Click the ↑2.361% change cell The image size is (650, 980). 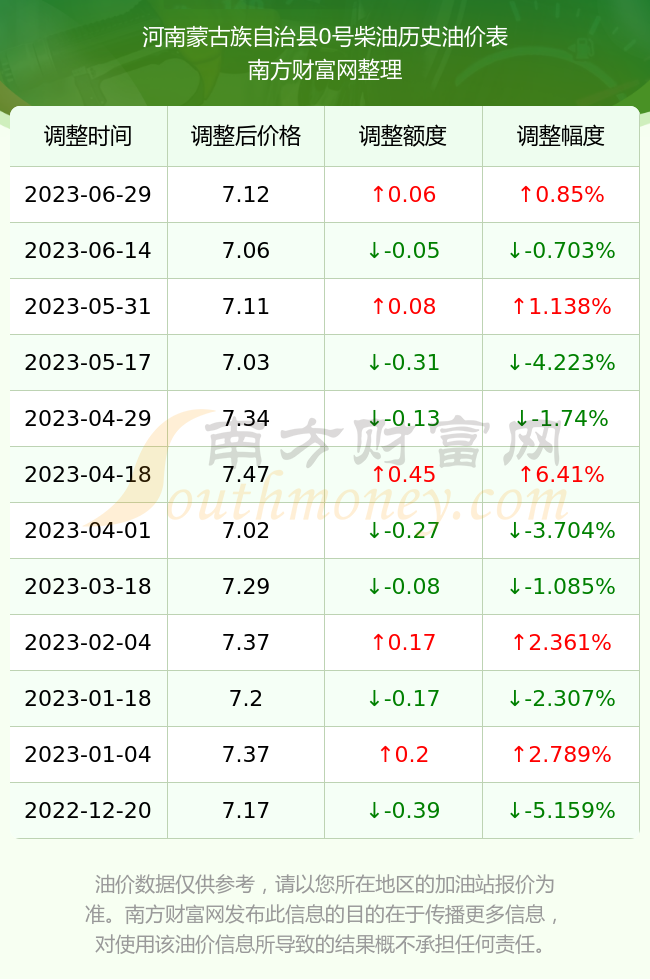click(x=561, y=642)
